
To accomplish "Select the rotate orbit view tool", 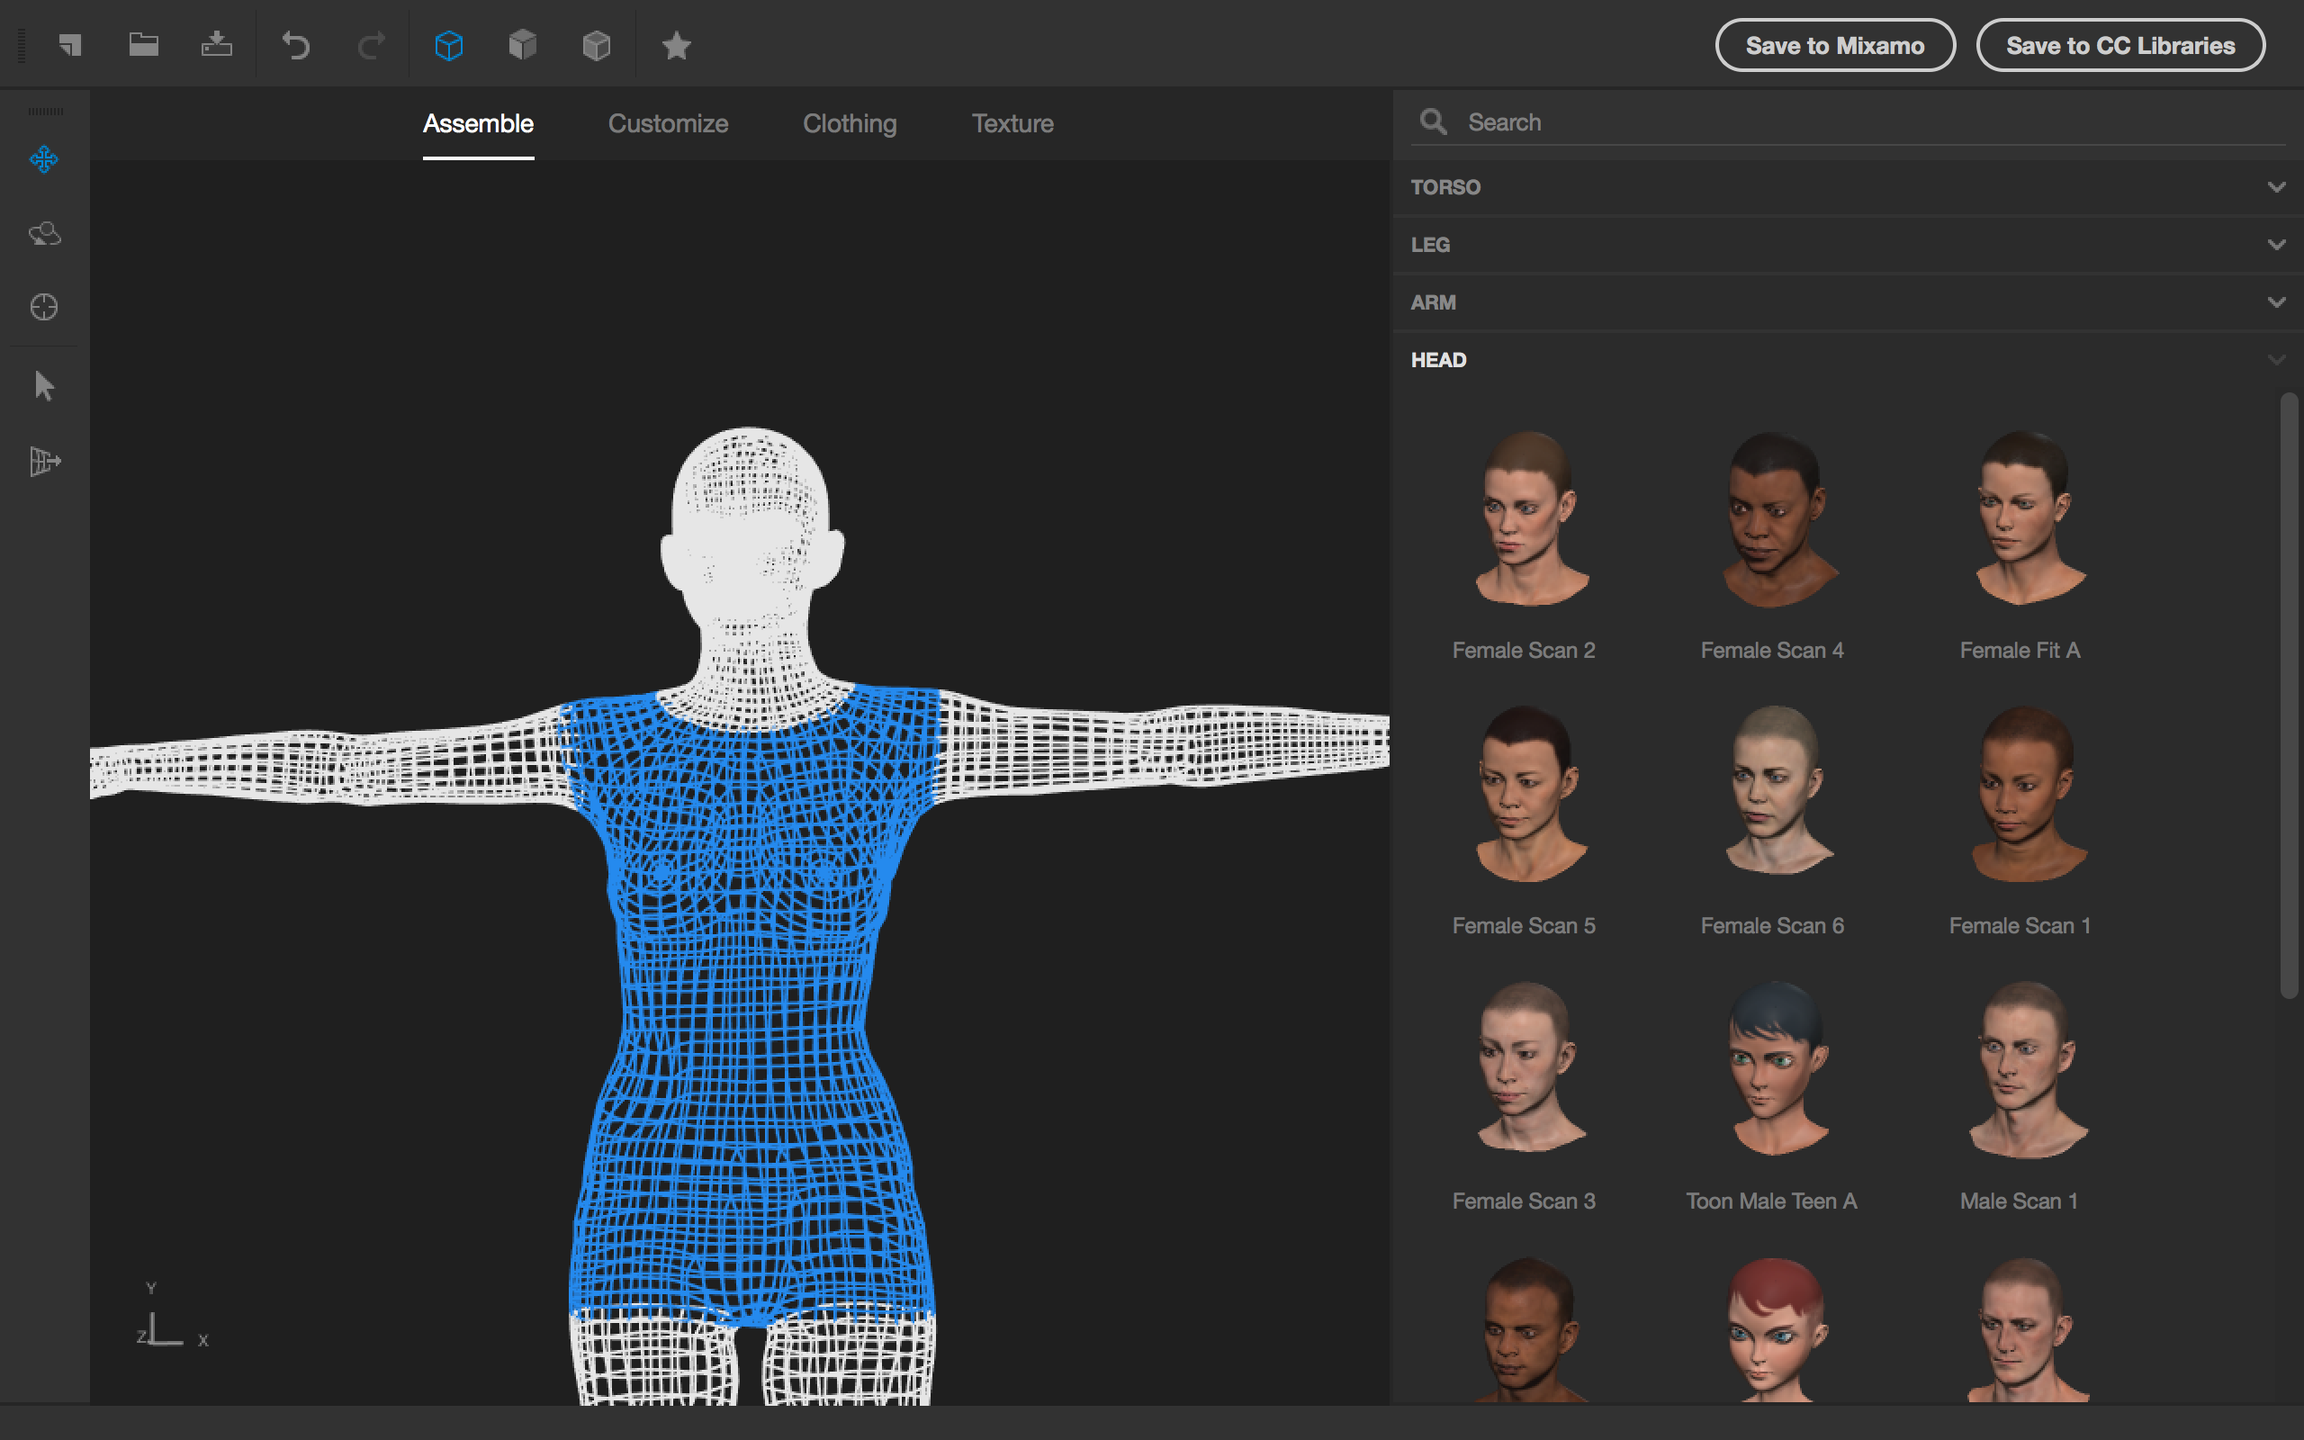I will point(44,233).
